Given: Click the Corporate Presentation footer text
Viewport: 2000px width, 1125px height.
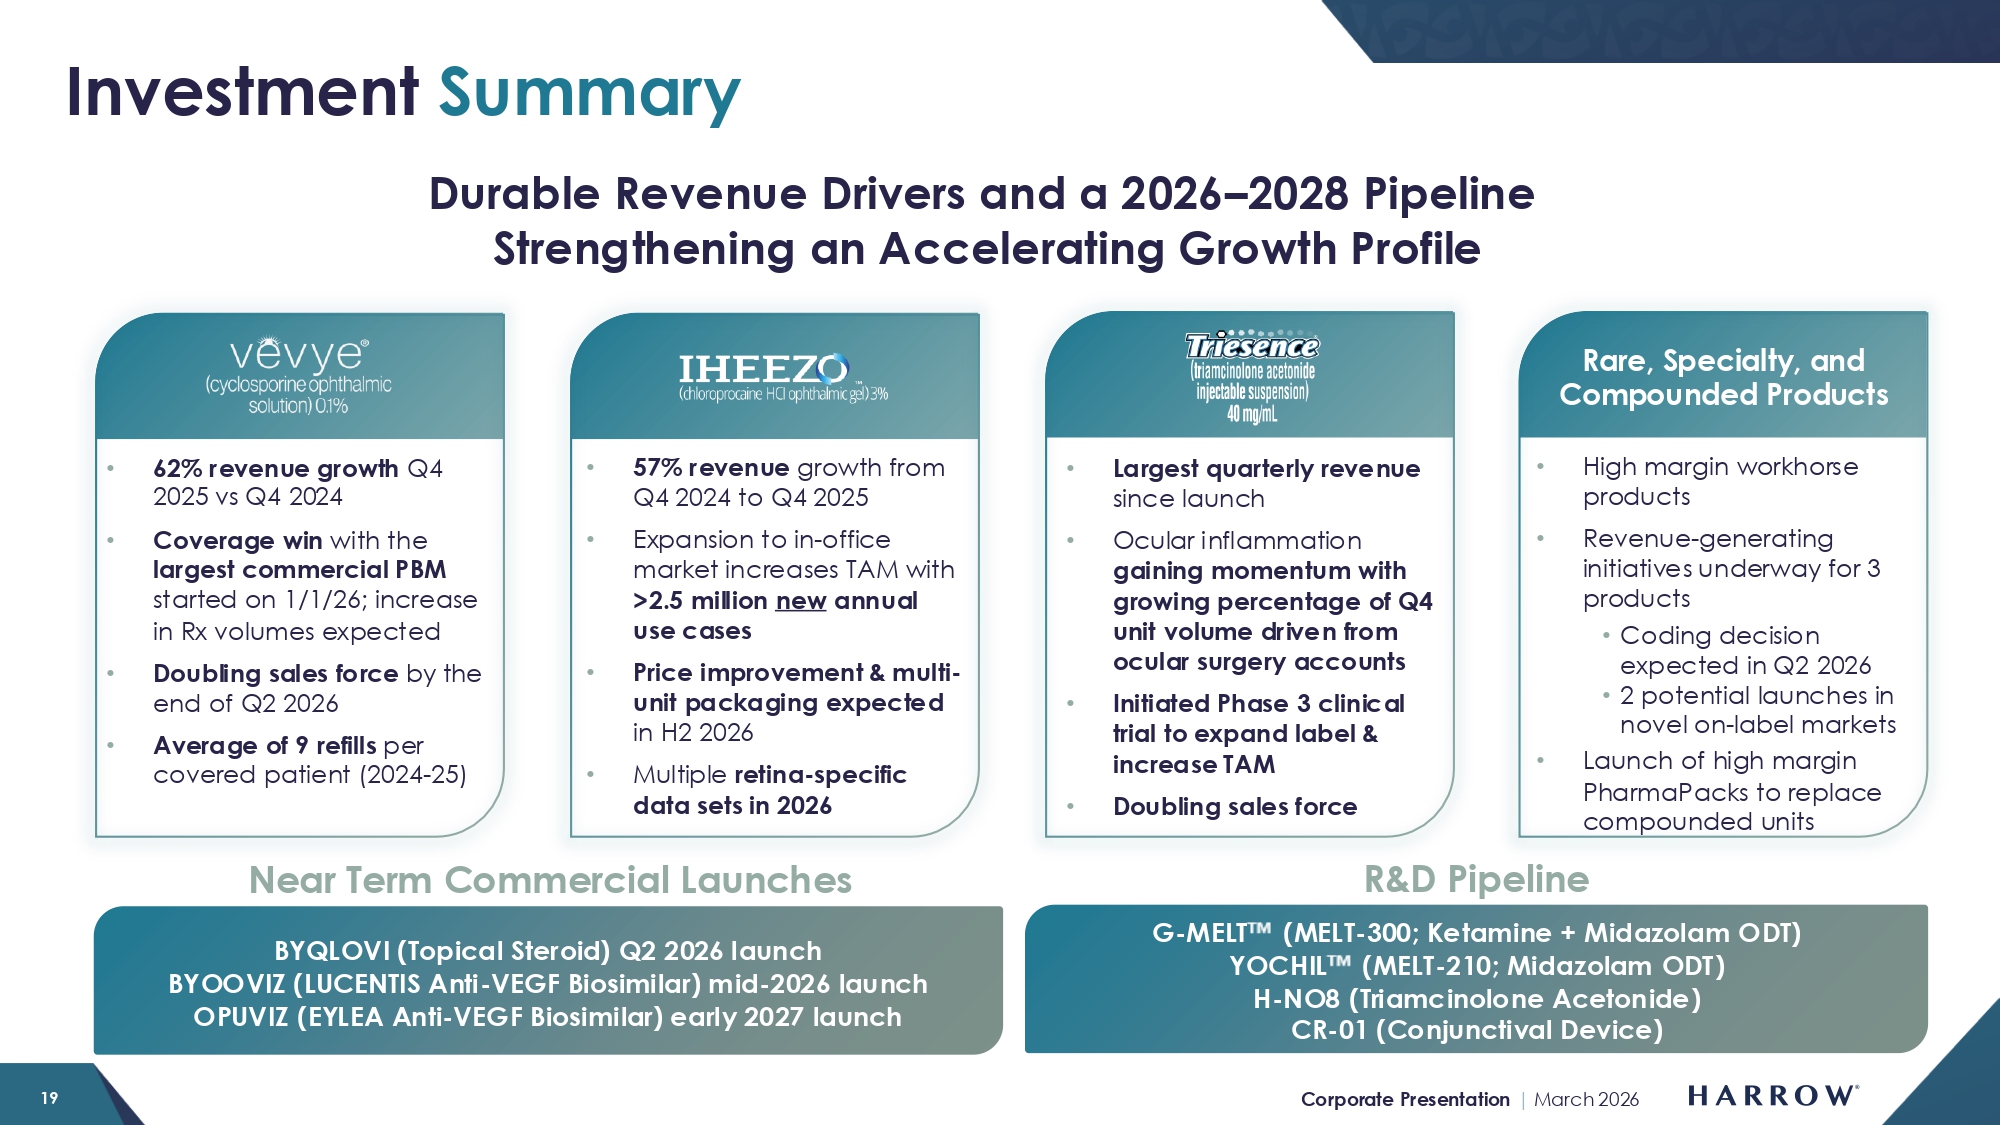Looking at the screenshot, I should (1404, 1099).
